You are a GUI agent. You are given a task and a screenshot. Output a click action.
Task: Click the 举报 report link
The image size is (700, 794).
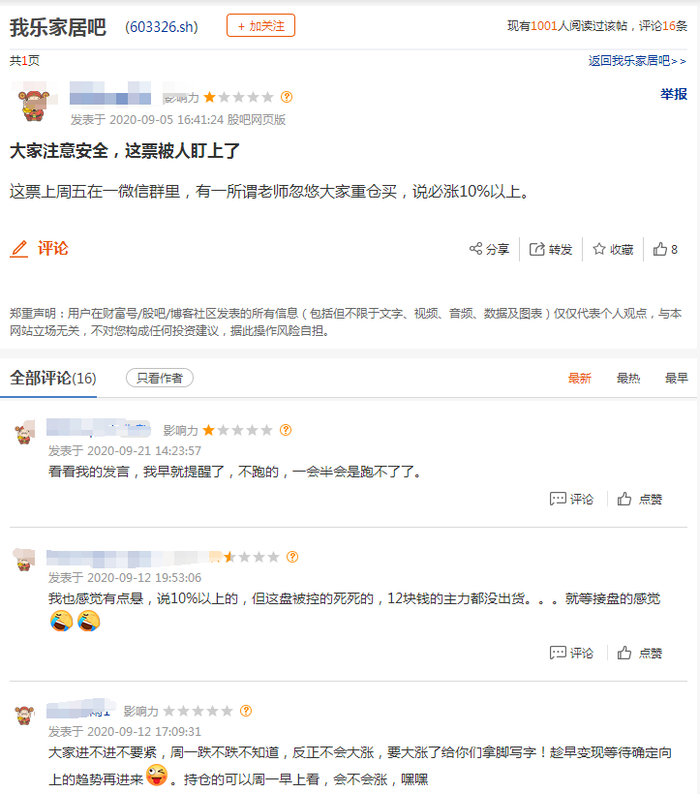[674, 94]
